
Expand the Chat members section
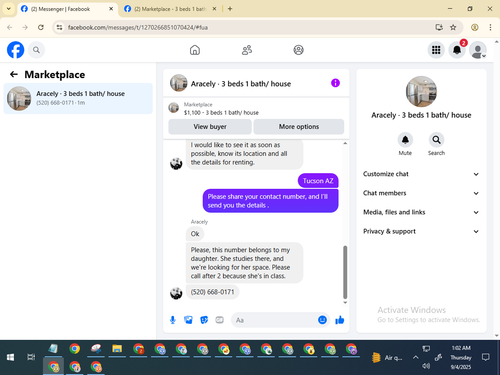pos(421,193)
